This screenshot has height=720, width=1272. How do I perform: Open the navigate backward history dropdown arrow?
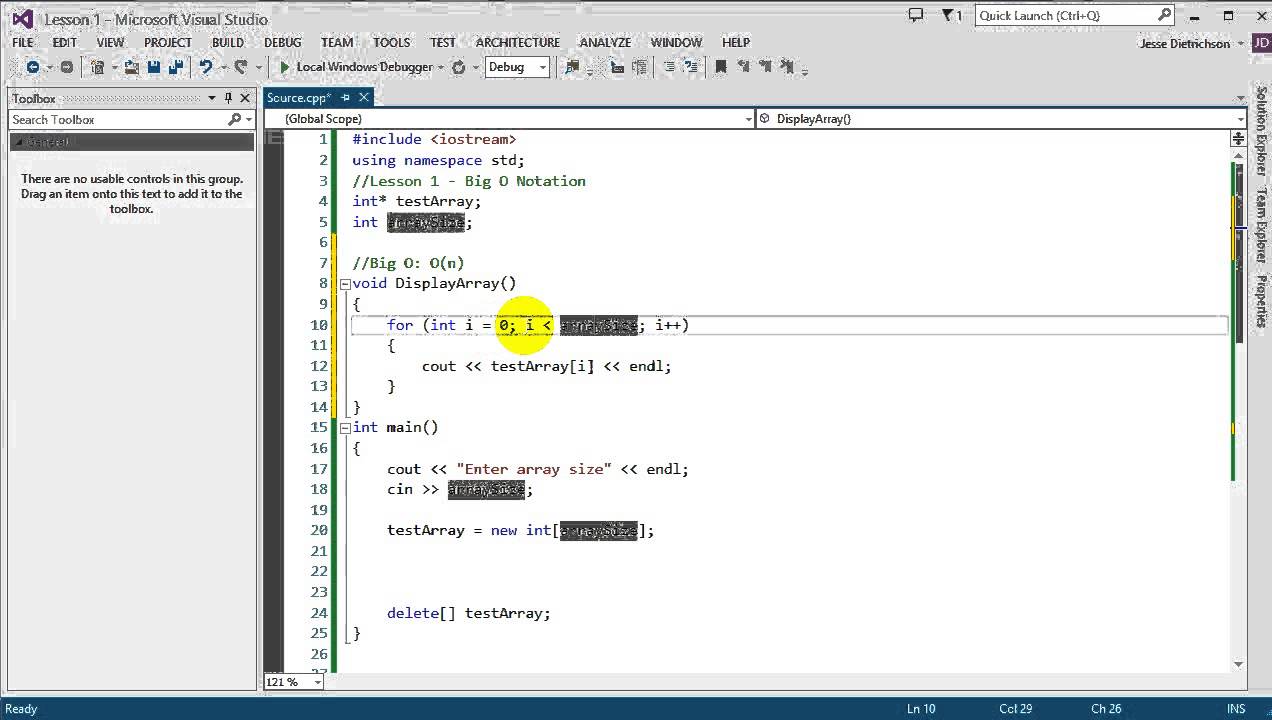[x=49, y=67]
